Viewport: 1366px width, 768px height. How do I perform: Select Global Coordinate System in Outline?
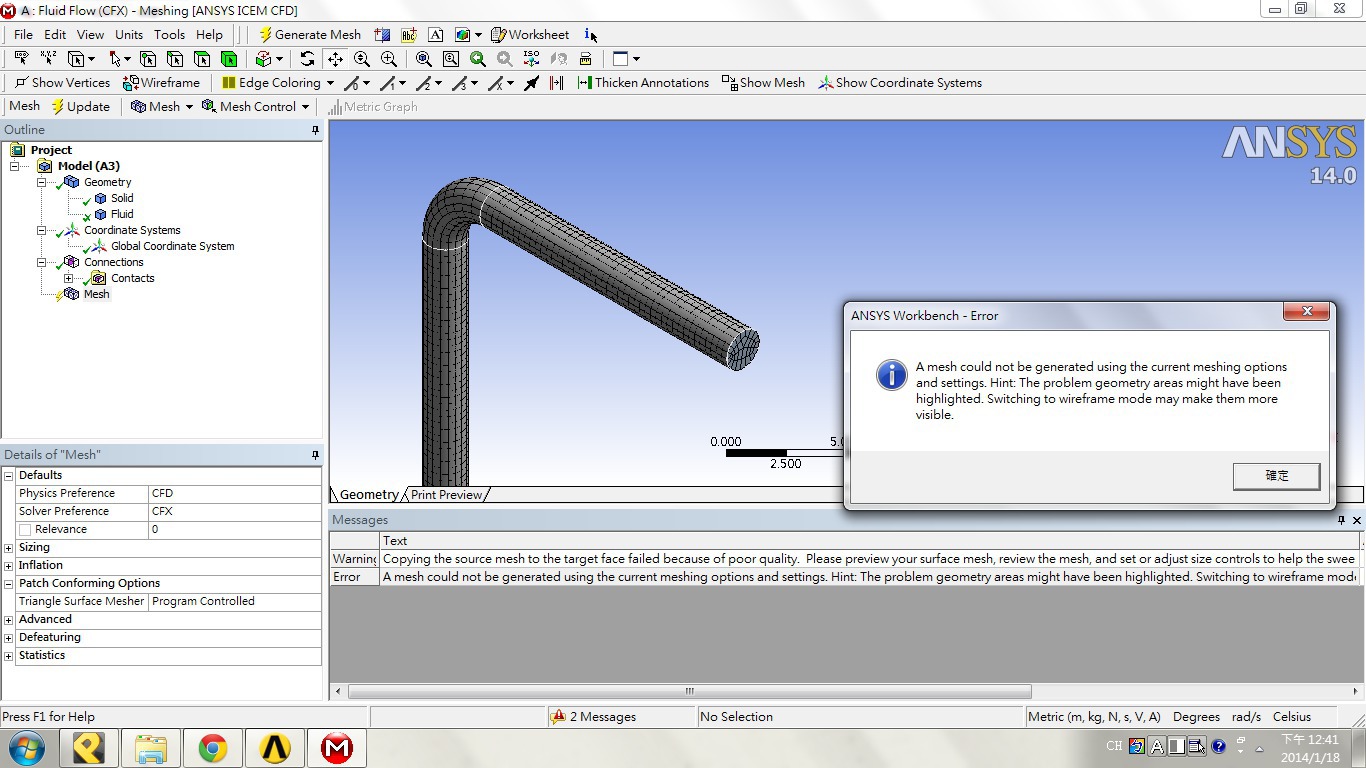pyautogui.click(x=172, y=247)
